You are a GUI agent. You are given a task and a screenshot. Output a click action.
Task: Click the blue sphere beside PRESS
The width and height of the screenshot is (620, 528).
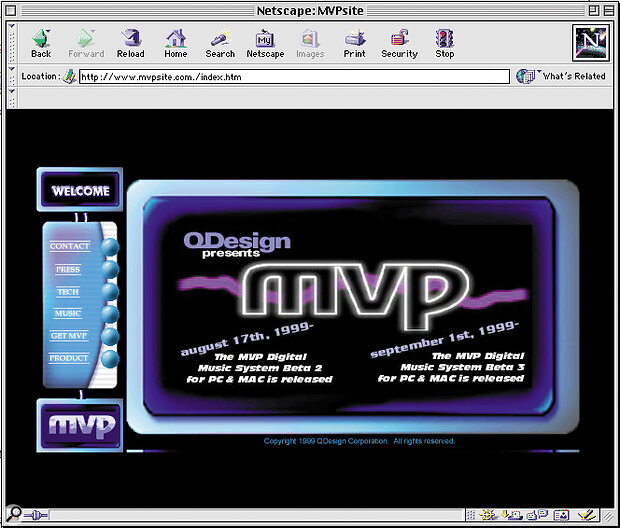[x=110, y=270]
